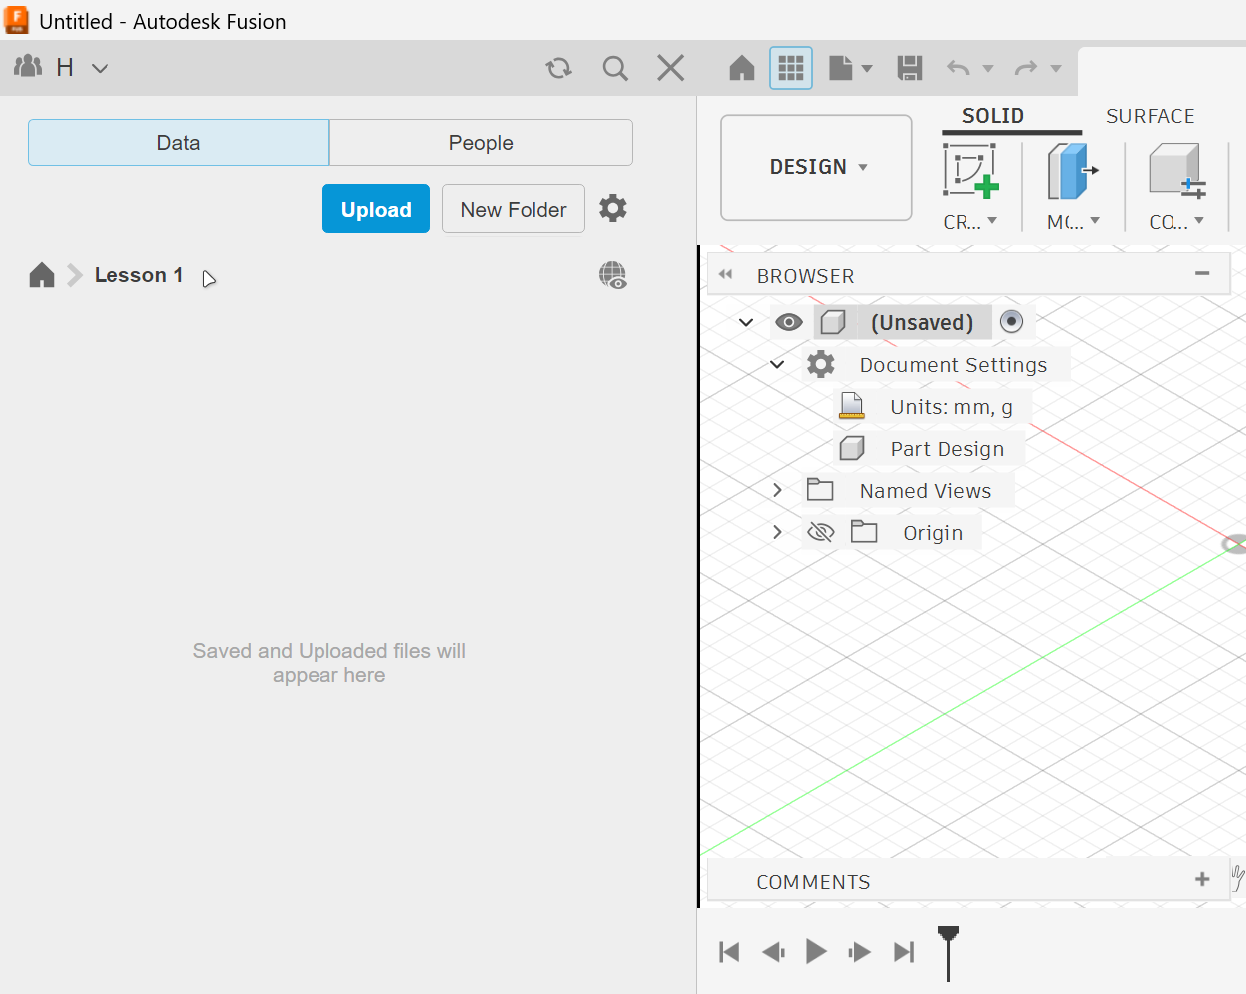Switch to the People tab
Viewport: 1246px width, 994px height.
(x=481, y=143)
